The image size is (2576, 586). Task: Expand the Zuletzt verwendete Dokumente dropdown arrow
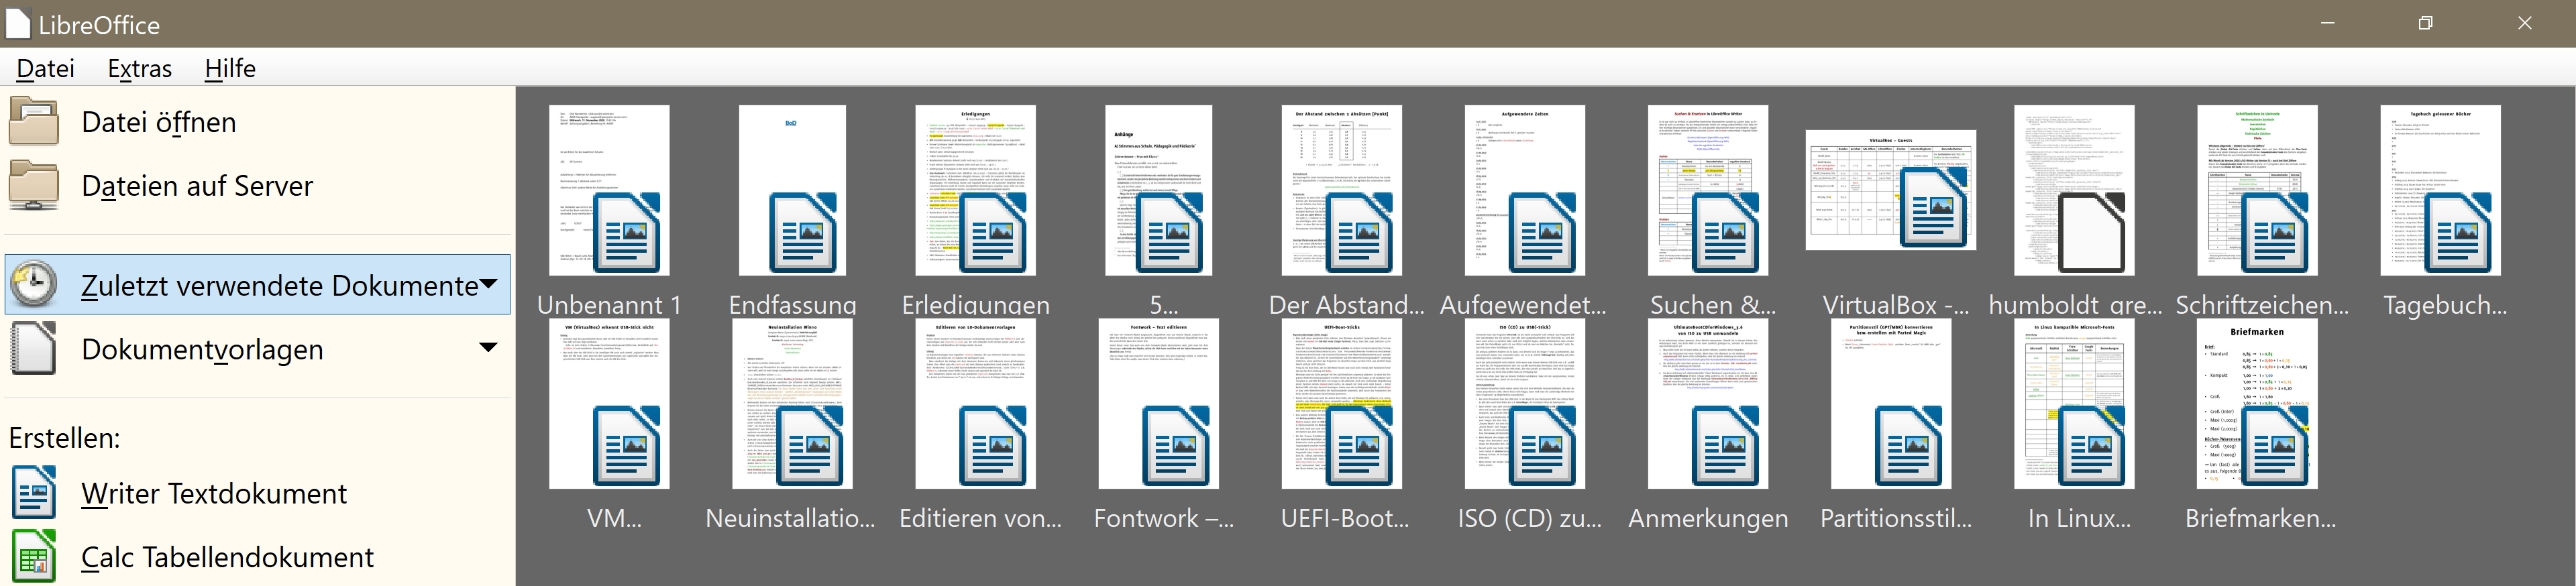(x=488, y=284)
